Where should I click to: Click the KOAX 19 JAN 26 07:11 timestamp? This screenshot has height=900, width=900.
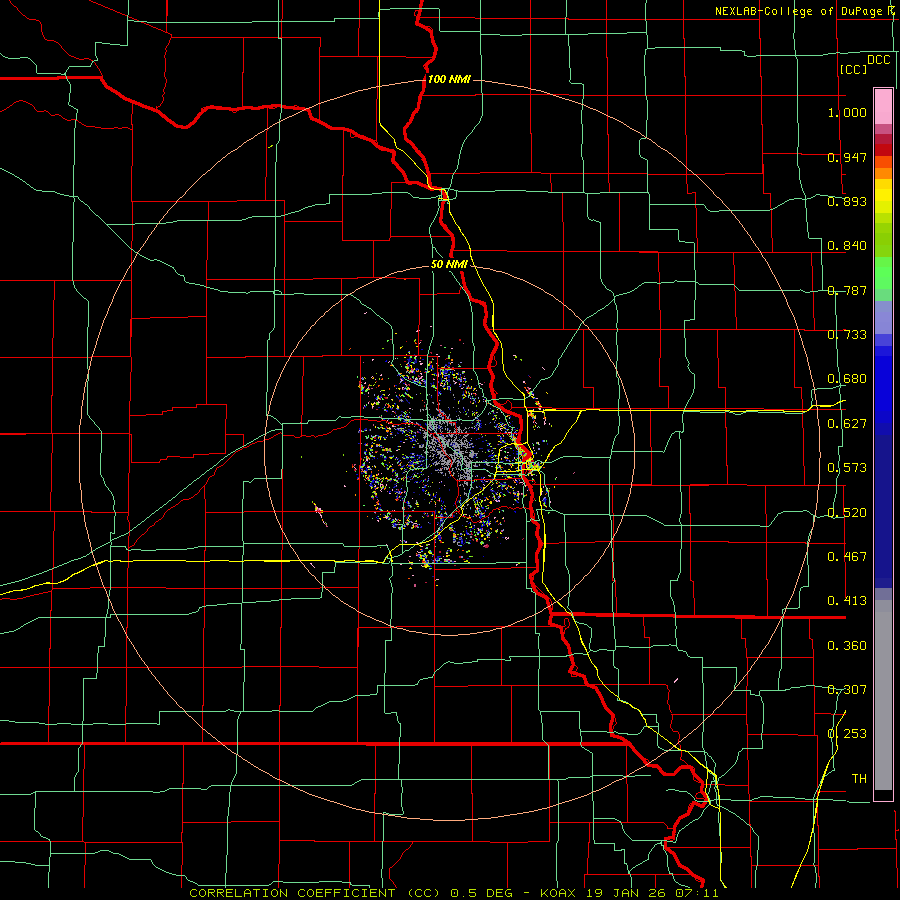(629, 893)
